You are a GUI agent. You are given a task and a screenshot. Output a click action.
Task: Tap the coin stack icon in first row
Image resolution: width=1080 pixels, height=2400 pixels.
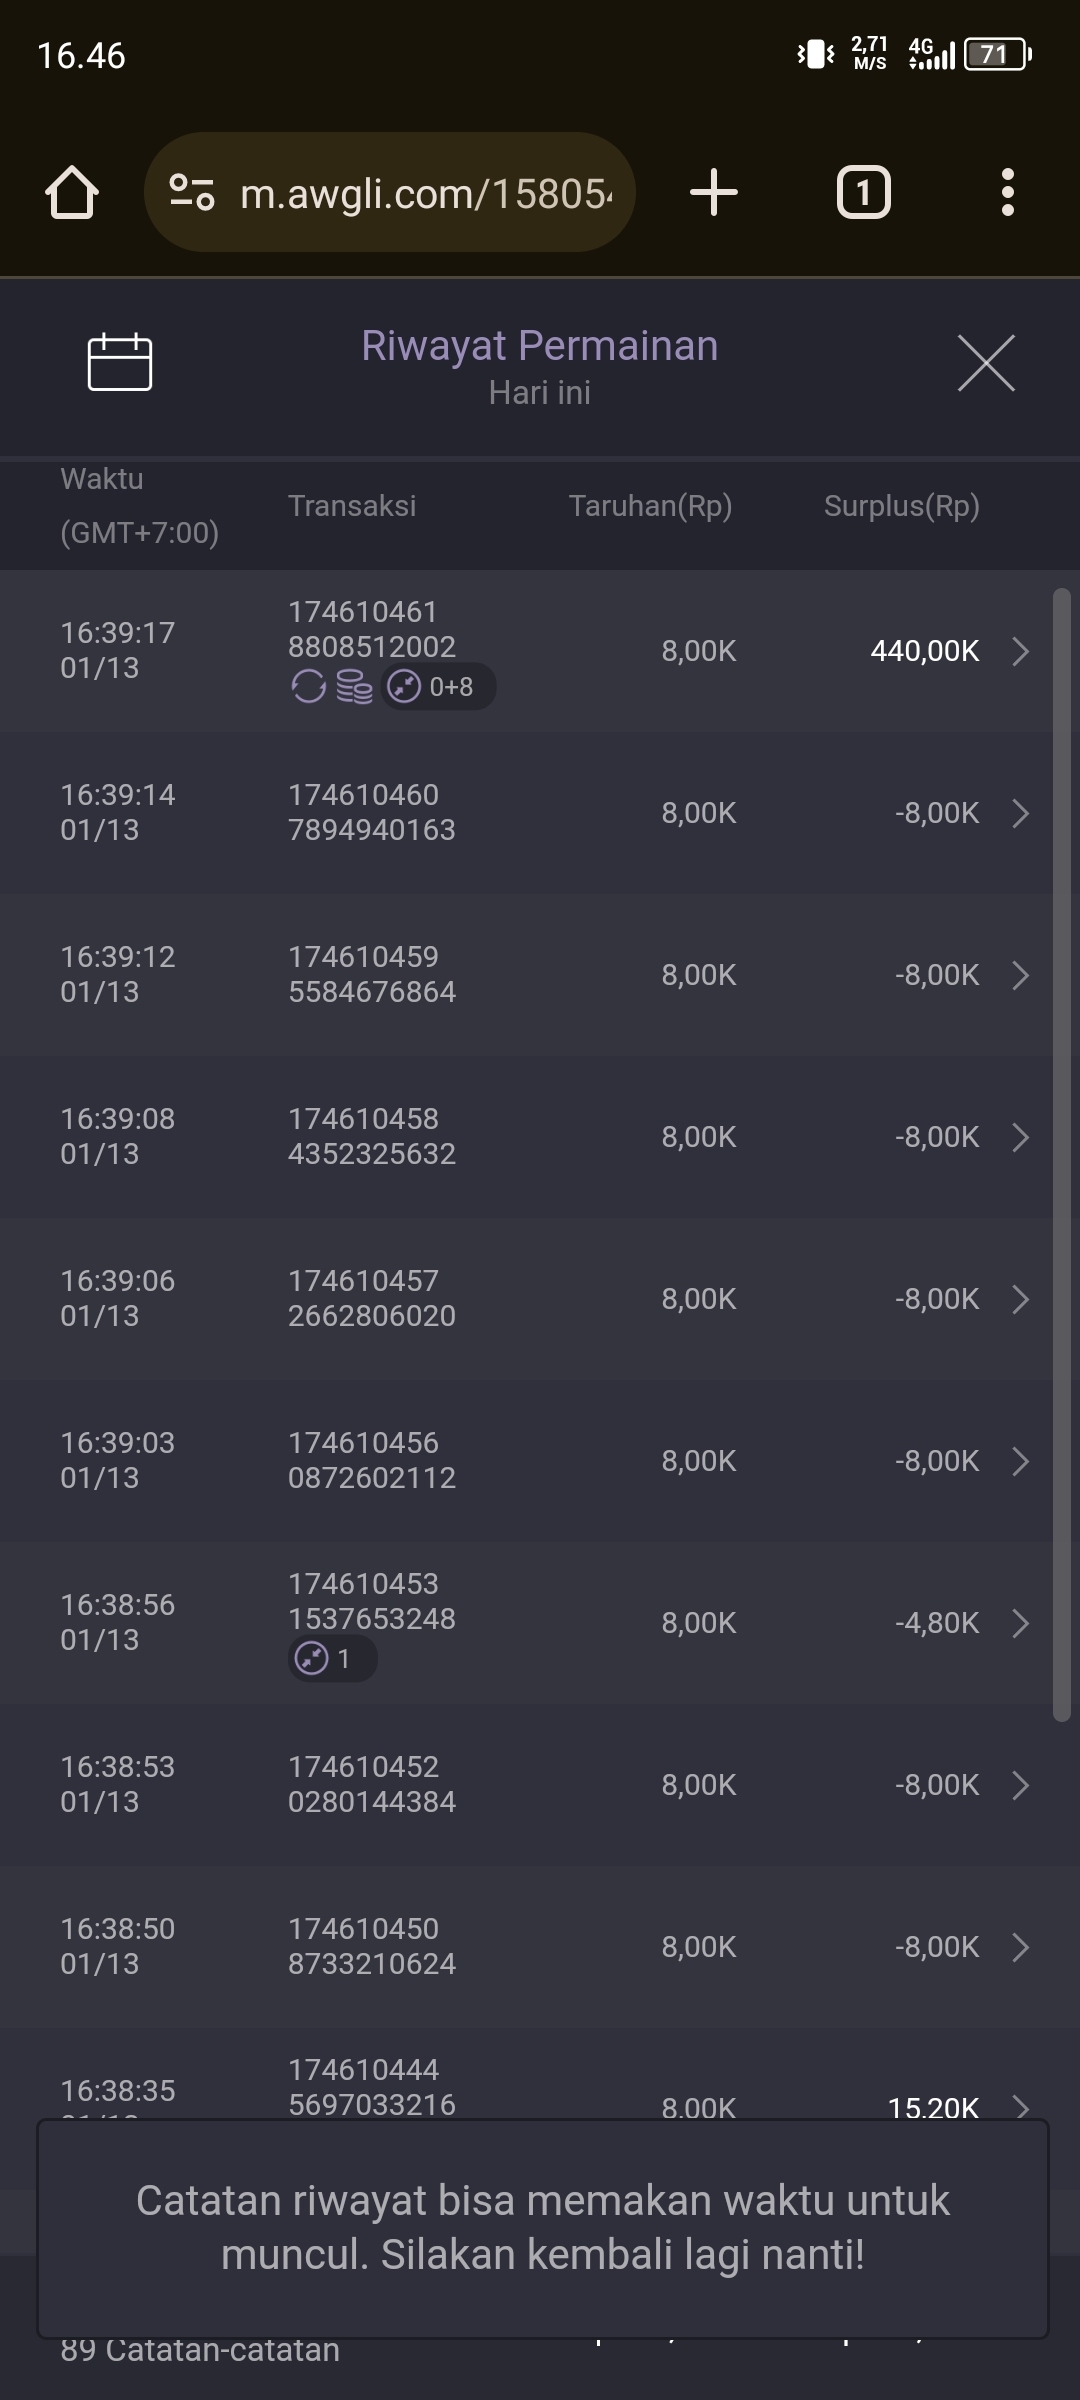point(354,687)
